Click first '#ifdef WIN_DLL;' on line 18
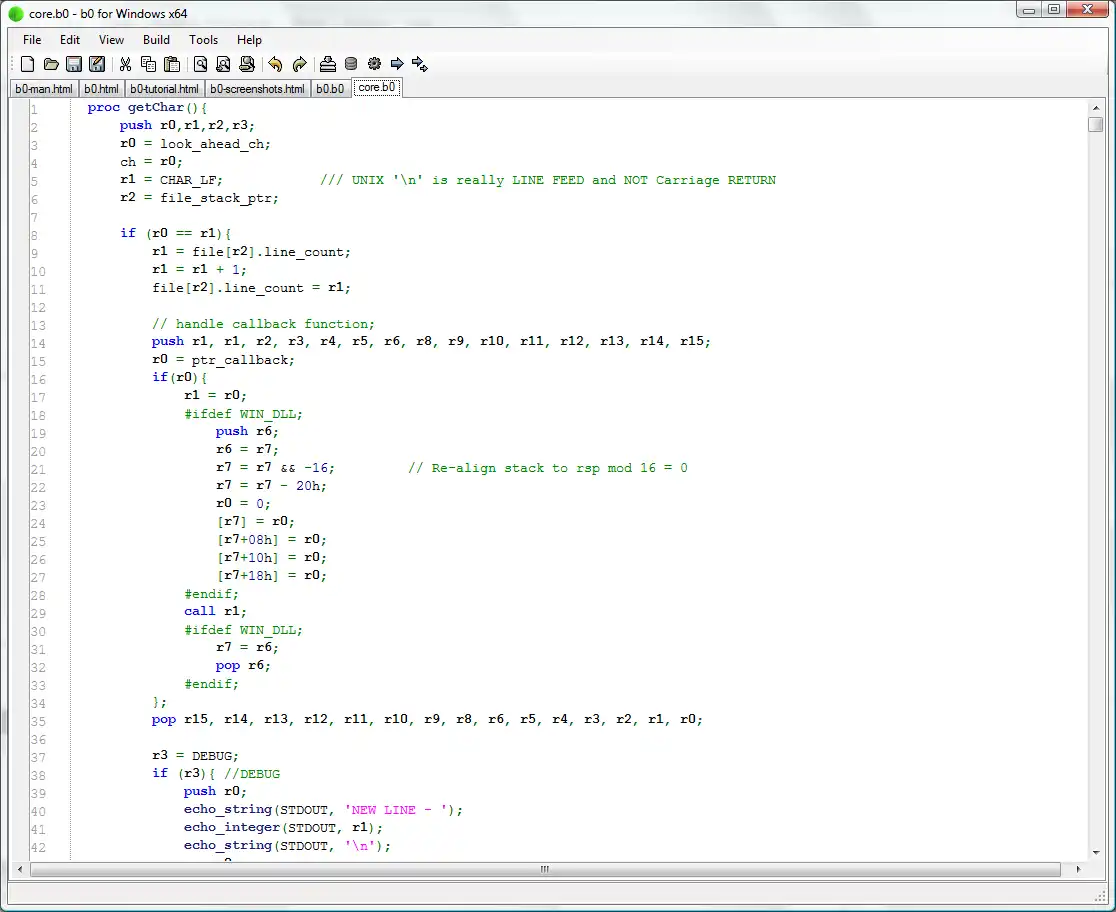Viewport: 1116px width, 912px height. [243, 414]
